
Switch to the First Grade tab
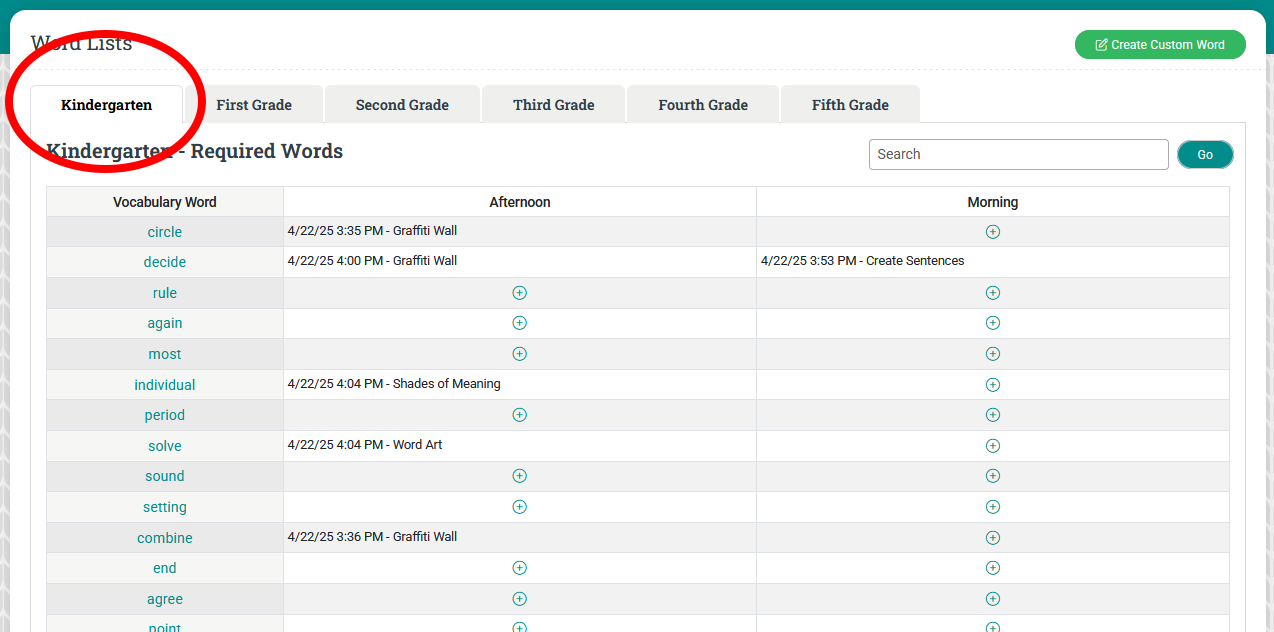coord(254,105)
